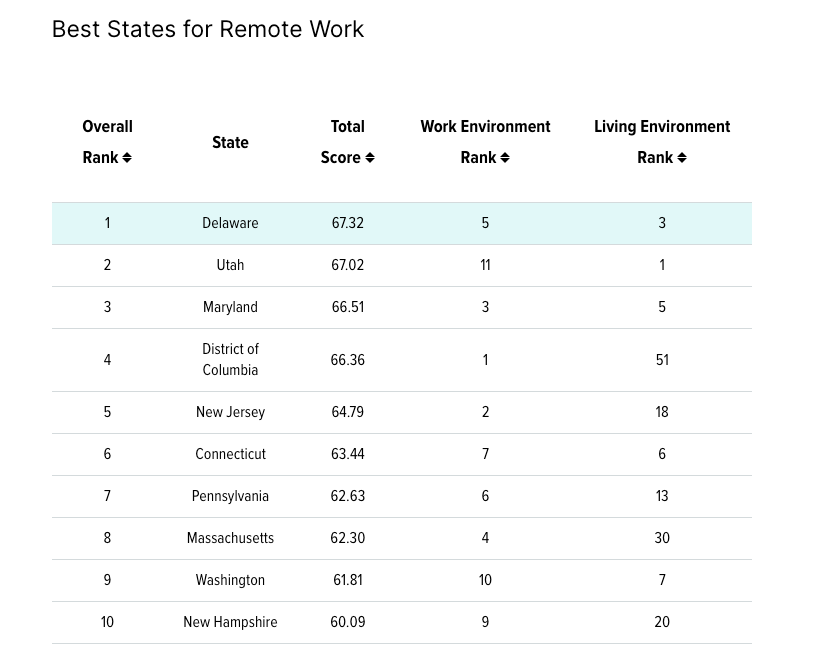Select the Total Score column header
This screenshot has height=650, width=814.
(x=347, y=142)
